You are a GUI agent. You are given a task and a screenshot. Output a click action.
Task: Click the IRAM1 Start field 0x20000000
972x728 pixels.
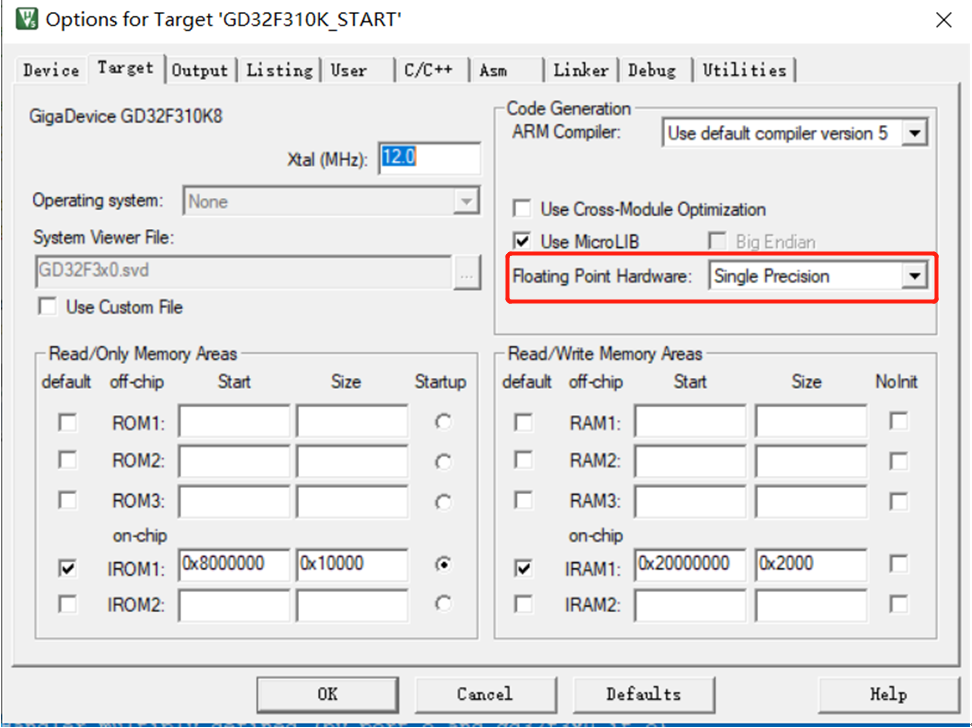[691, 564]
